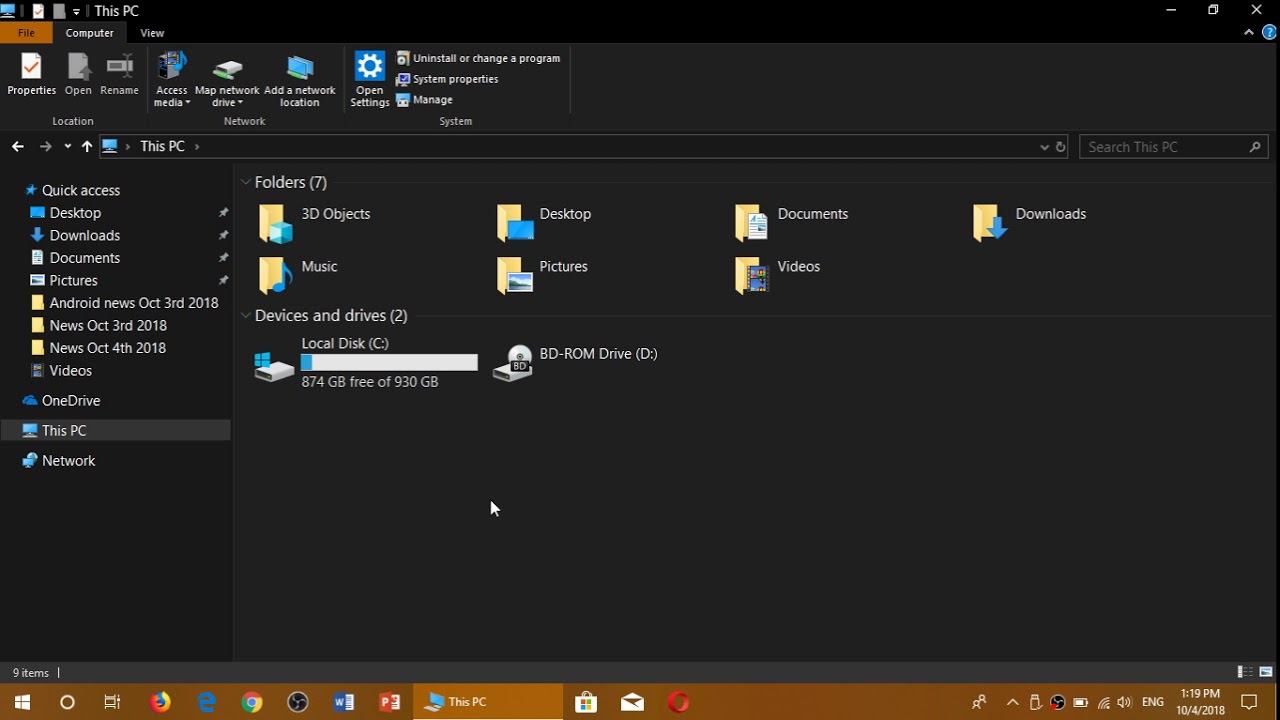Open Firefox from the taskbar
1280x720 pixels.
click(x=160, y=702)
